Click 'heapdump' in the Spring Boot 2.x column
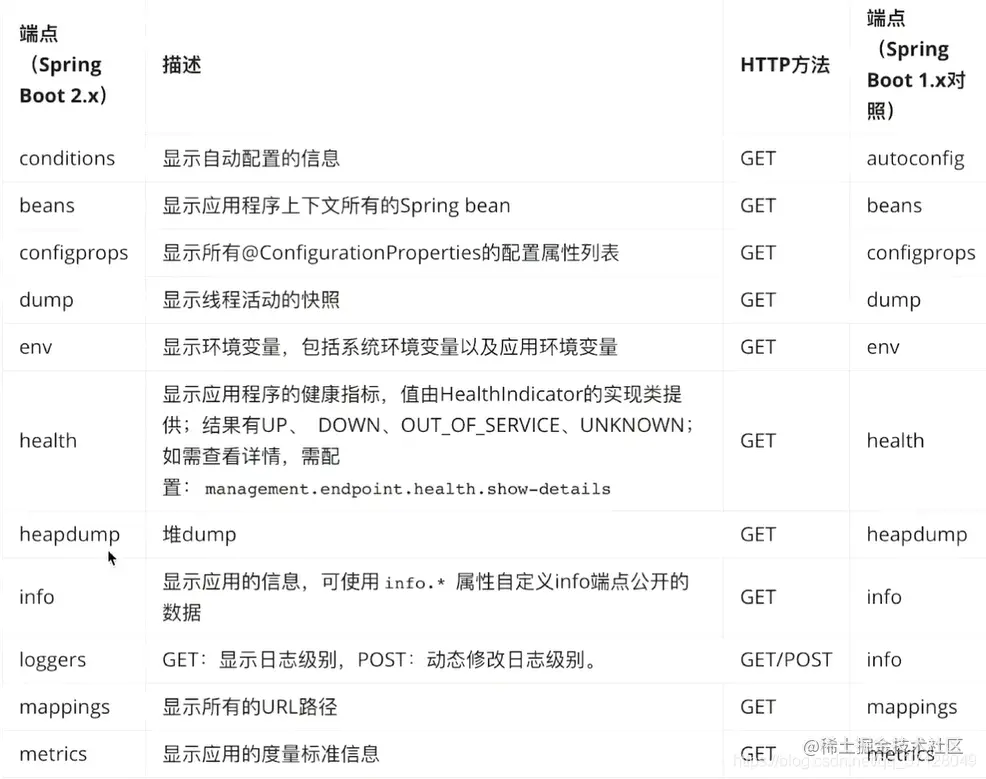This screenshot has width=986, height=779. coord(69,534)
